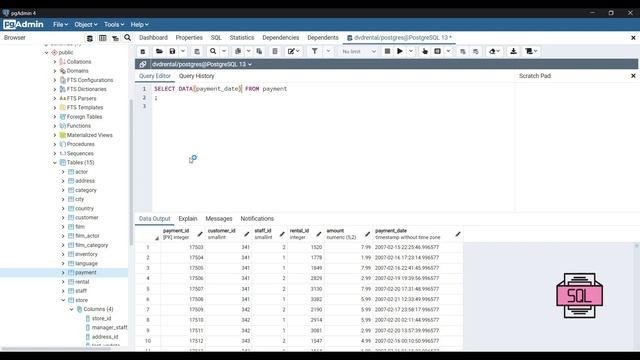Switch to the Dashboard tab
This screenshot has height=360, width=640.
153,38
